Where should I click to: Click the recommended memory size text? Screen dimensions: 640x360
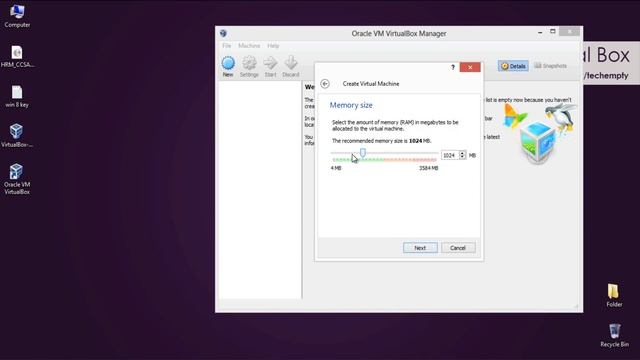(x=382, y=141)
